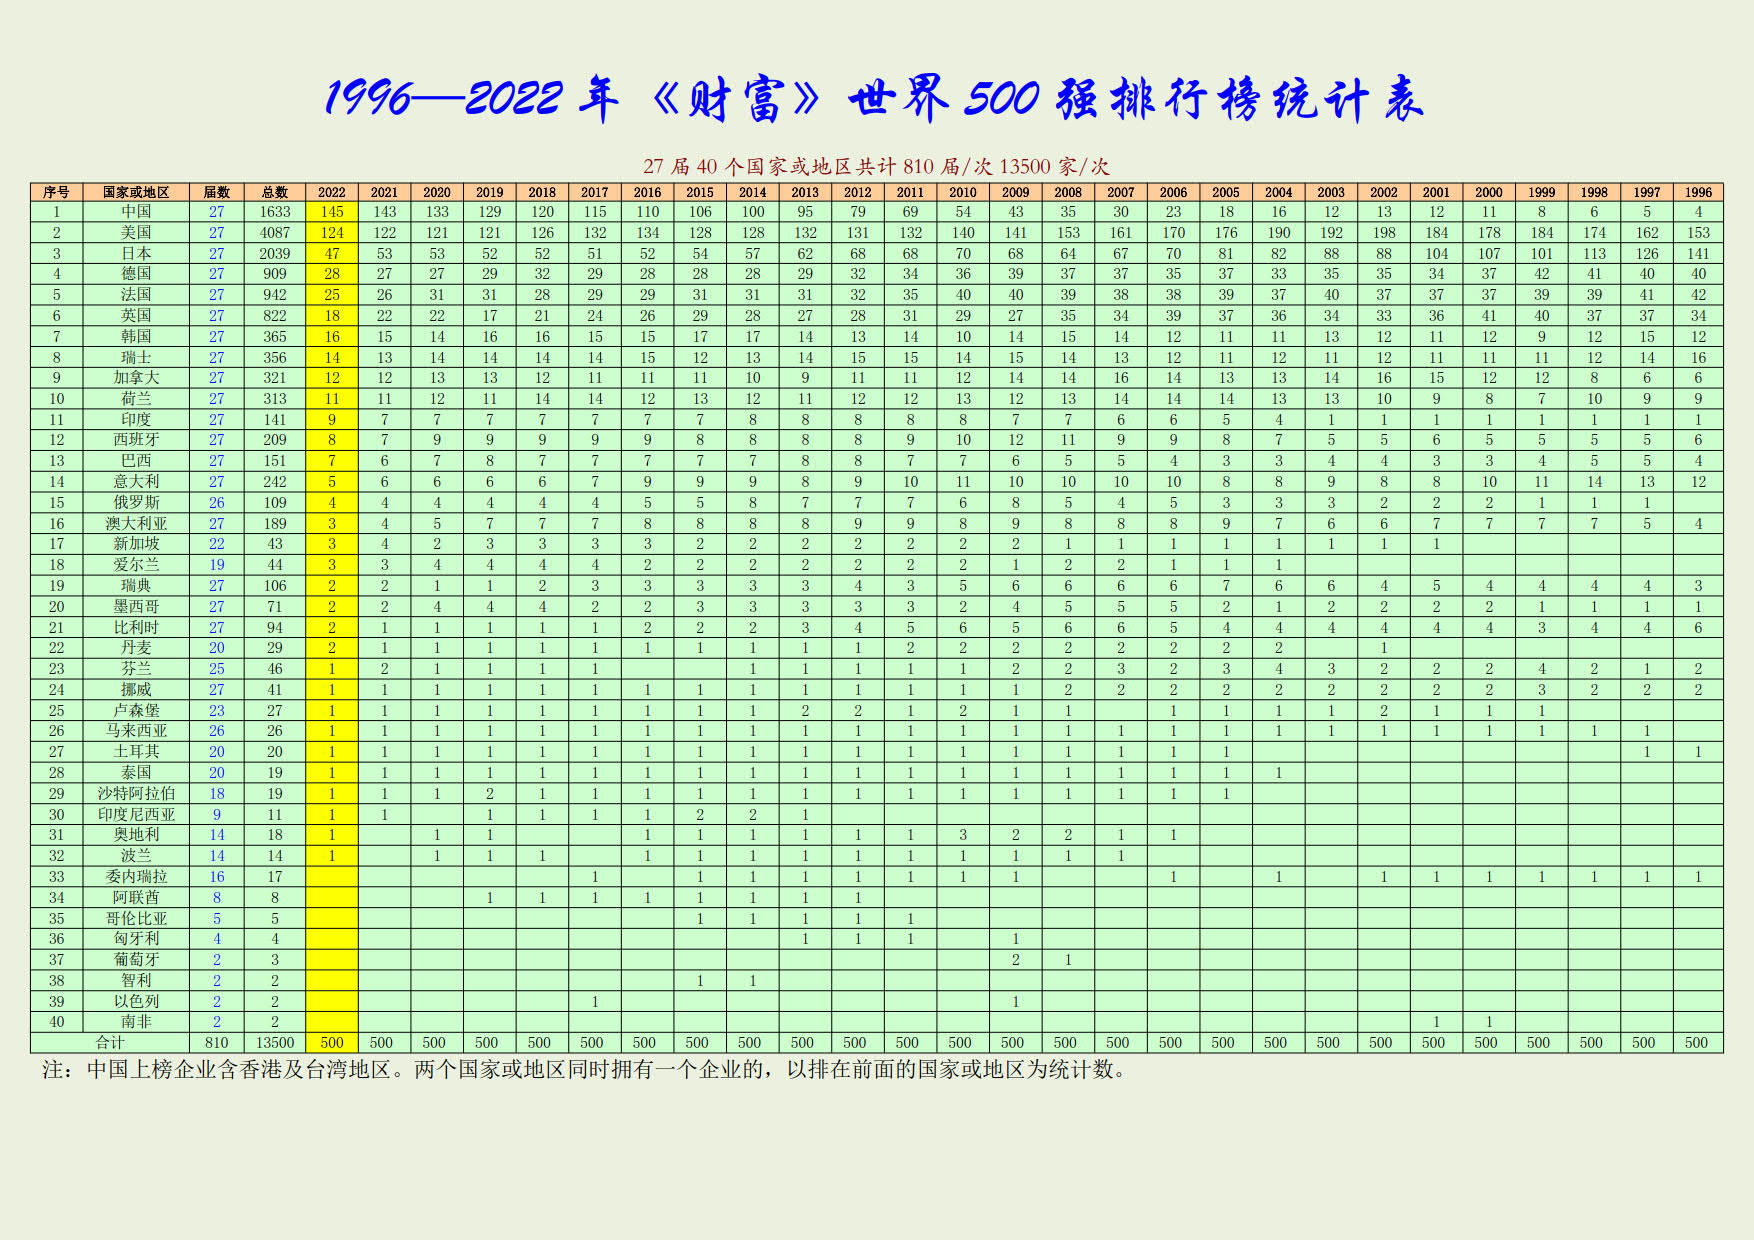The height and width of the screenshot is (1240, 1754).
Task: Click the 委内瑞拉 country cell
Action: (x=136, y=877)
